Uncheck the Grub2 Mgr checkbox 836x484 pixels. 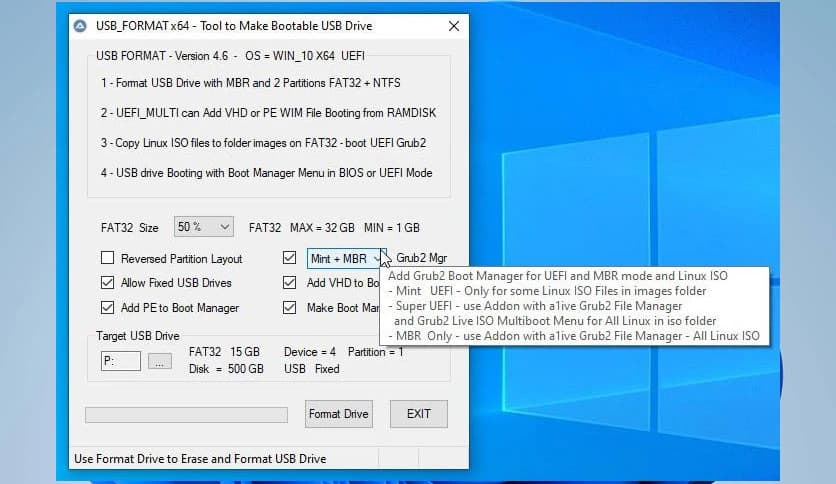tap(290, 258)
